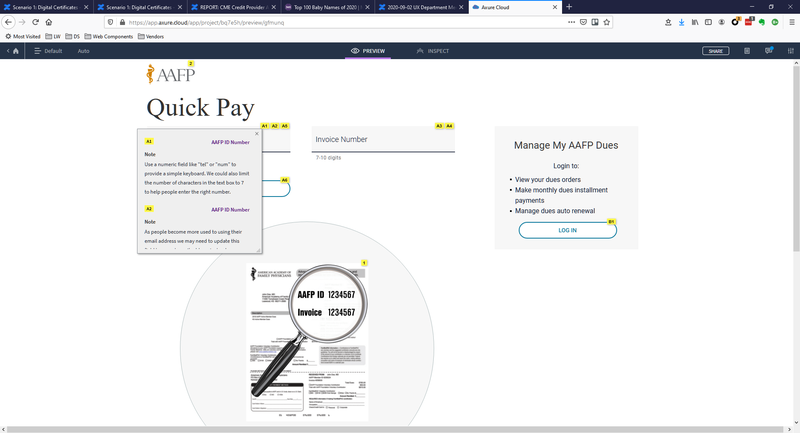Toggle the Trello/reader extension icon in address bar

595,22
